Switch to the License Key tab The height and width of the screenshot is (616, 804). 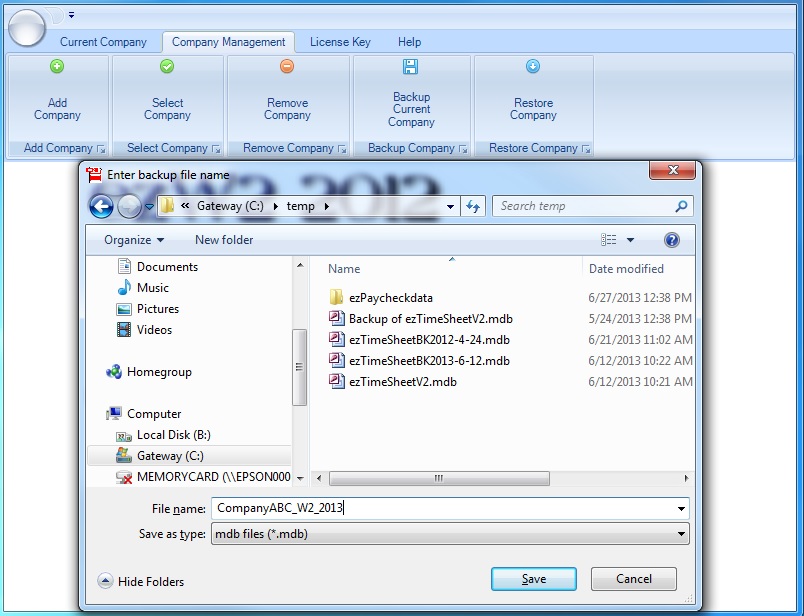pos(339,42)
